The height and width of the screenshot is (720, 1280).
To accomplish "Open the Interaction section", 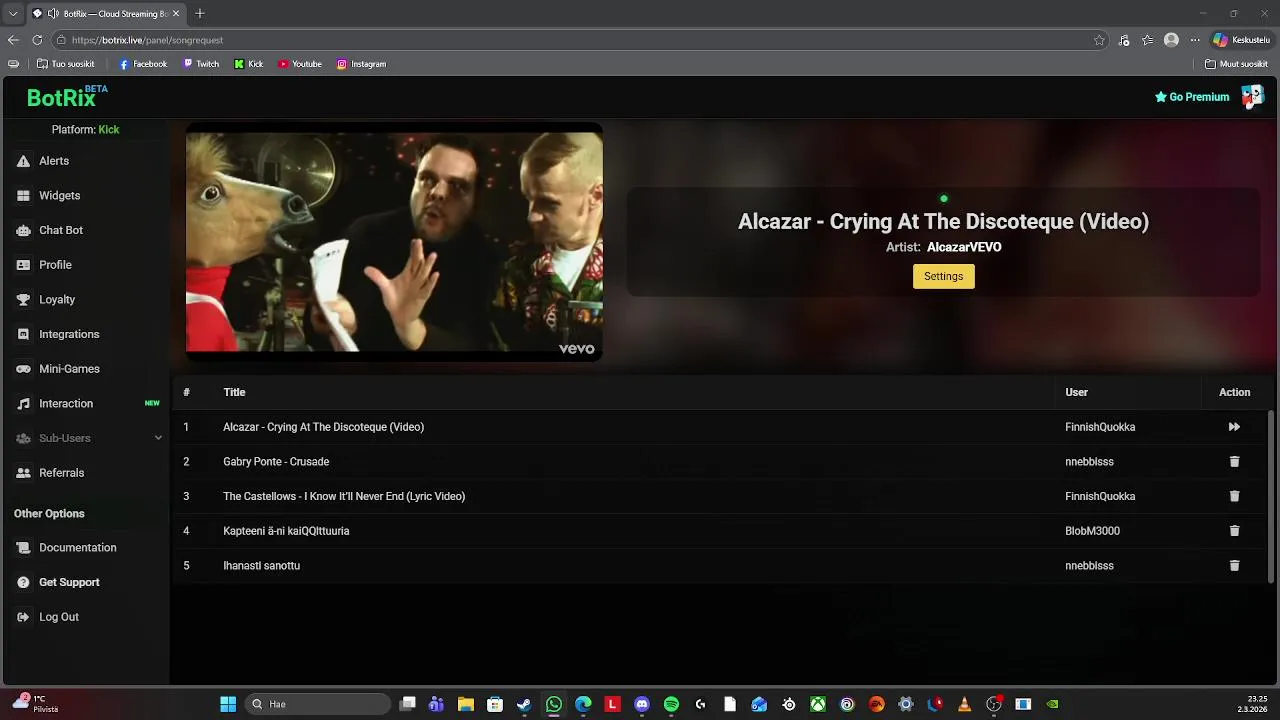I will [x=66, y=404].
